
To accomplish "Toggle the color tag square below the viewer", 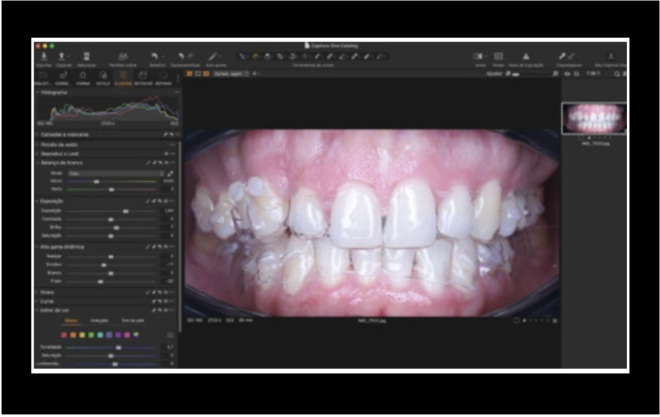I will (x=516, y=321).
